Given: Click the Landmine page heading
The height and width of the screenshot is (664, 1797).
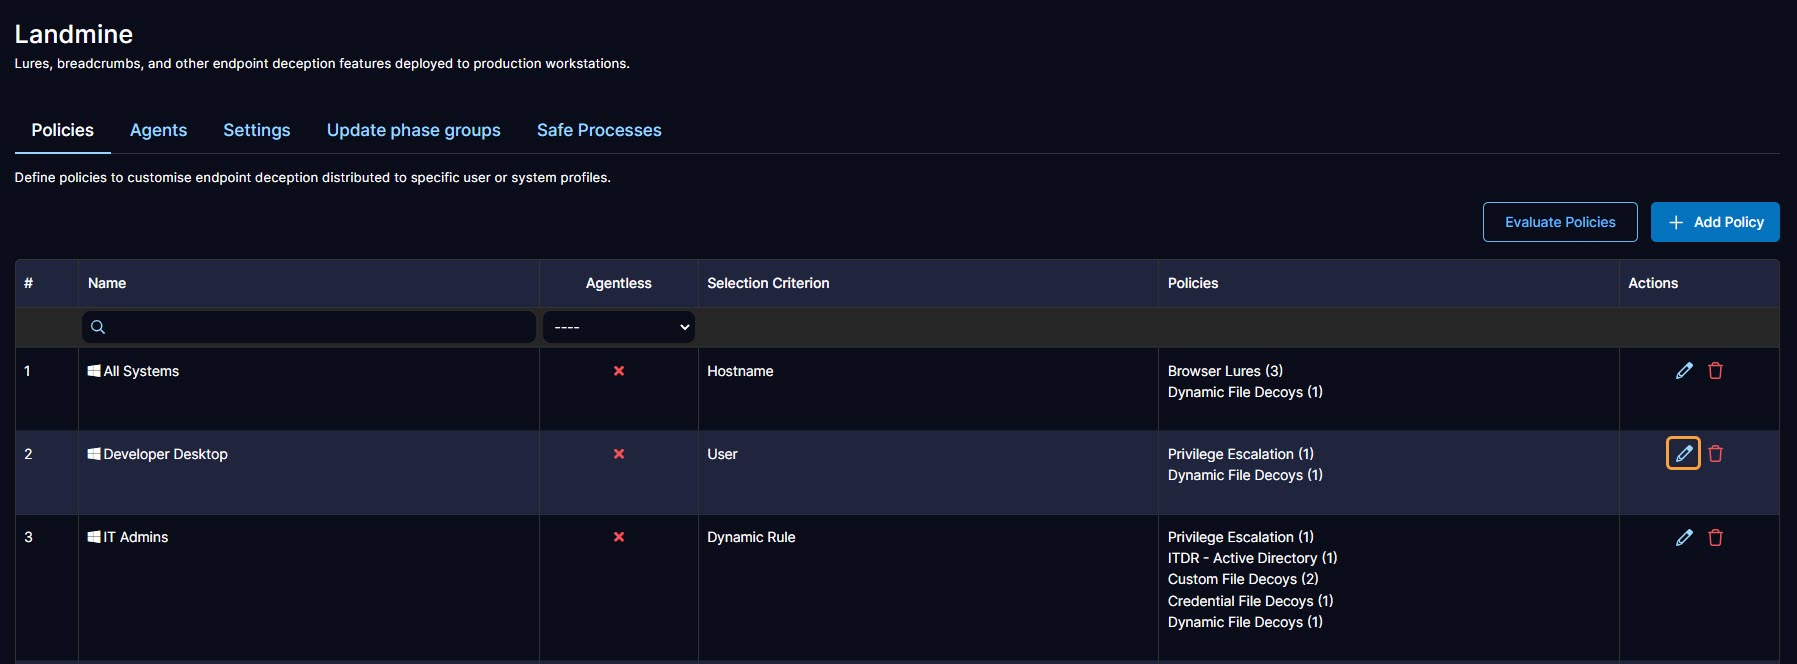Looking at the screenshot, I should click(x=74, y=34).
